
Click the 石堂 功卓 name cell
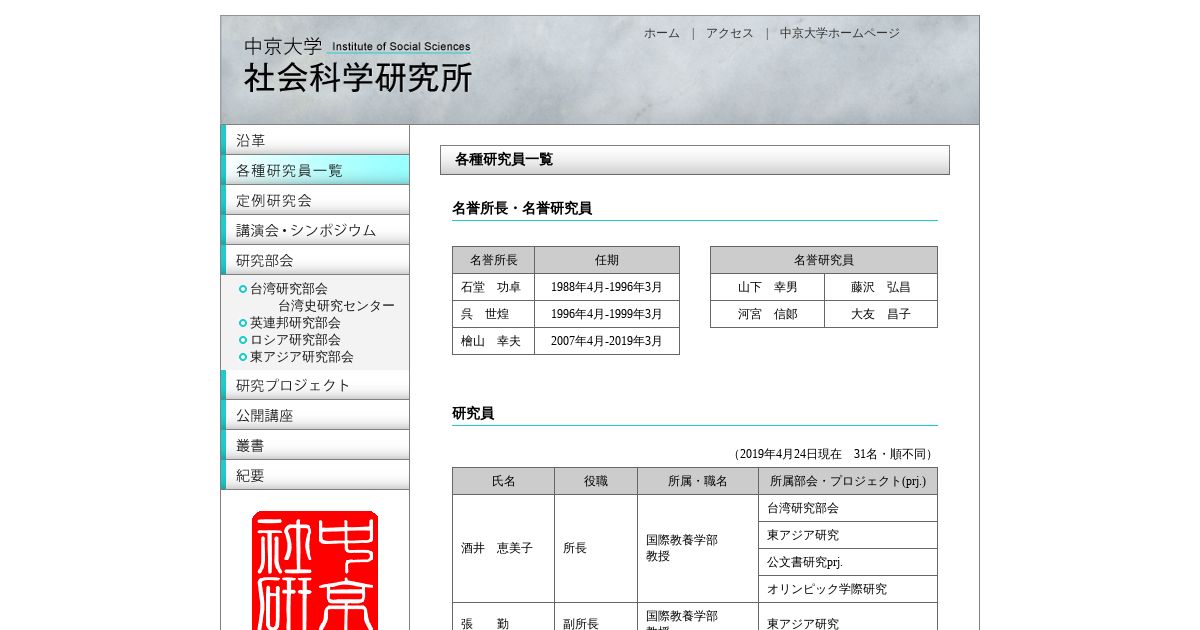(494, 287)
